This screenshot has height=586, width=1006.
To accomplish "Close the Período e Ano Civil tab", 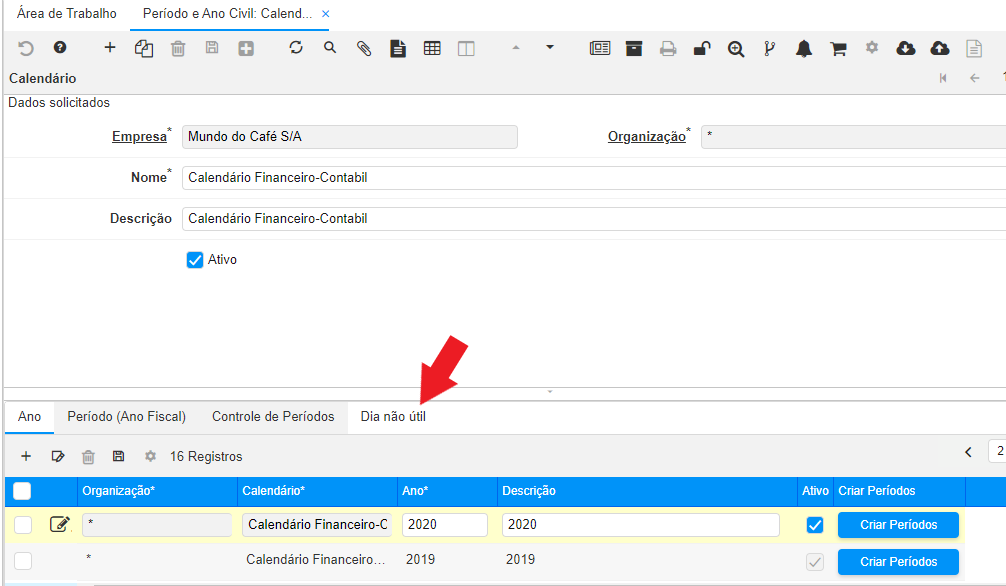I will (325, 13).
